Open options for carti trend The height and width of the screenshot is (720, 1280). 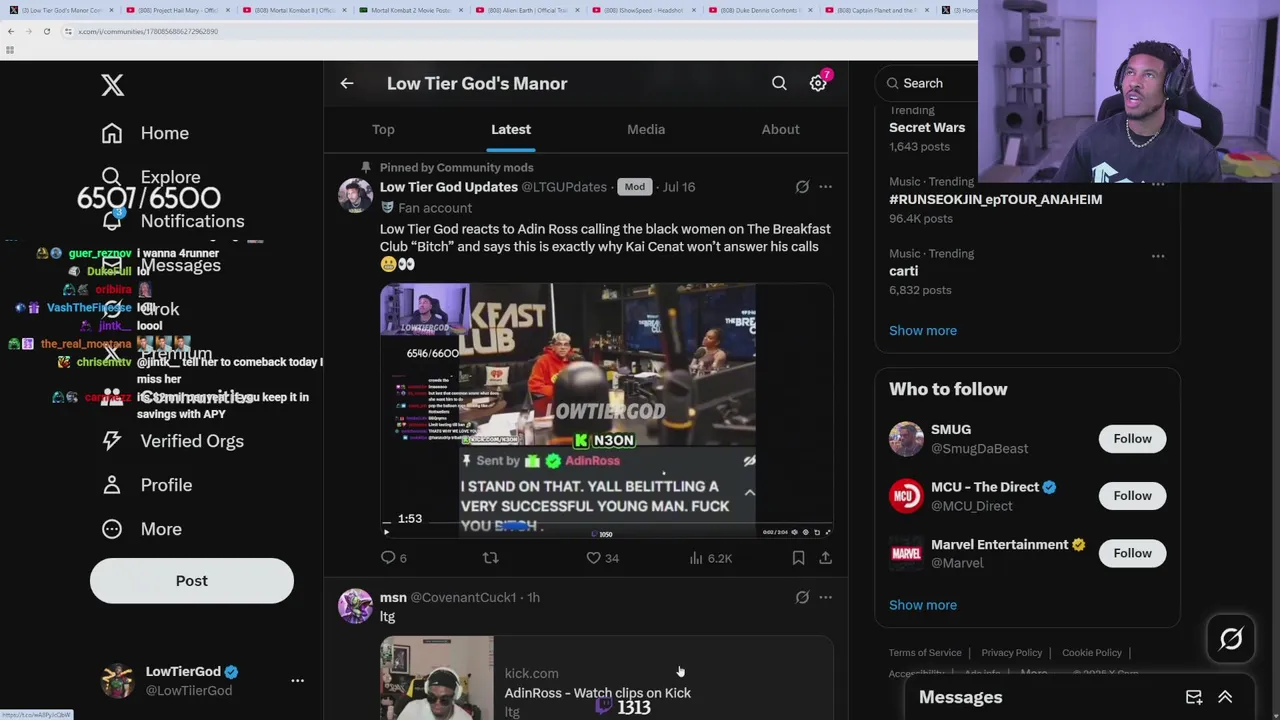(1157, 256)
